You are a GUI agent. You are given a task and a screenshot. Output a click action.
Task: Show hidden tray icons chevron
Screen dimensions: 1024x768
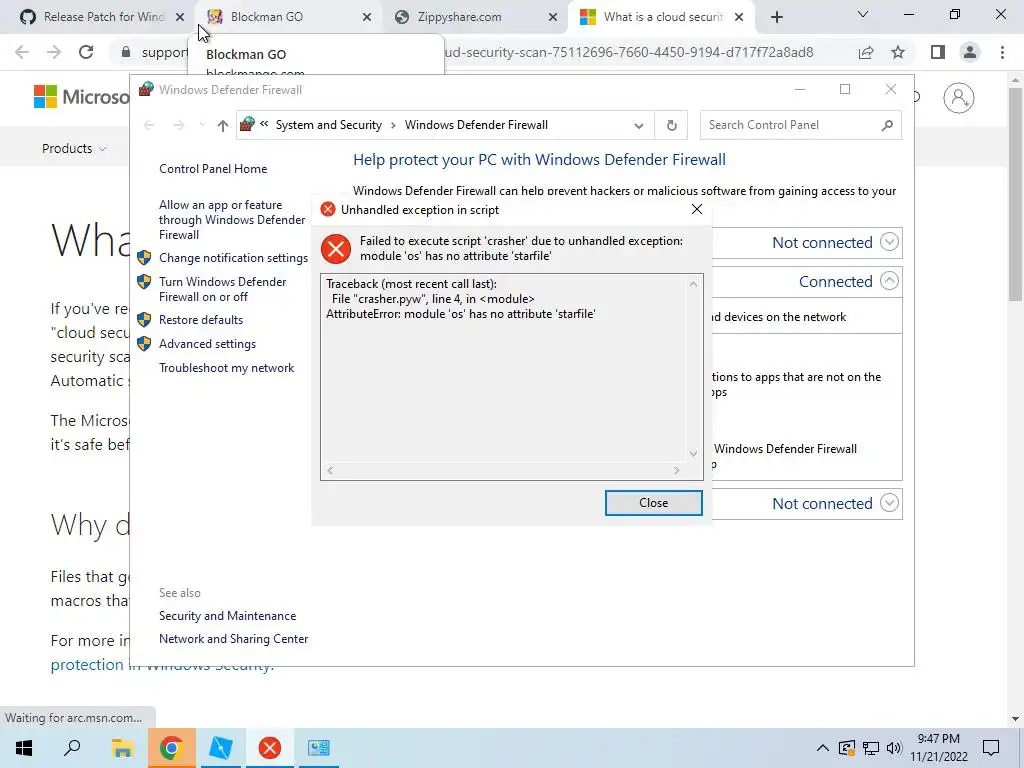click(822, 748)
